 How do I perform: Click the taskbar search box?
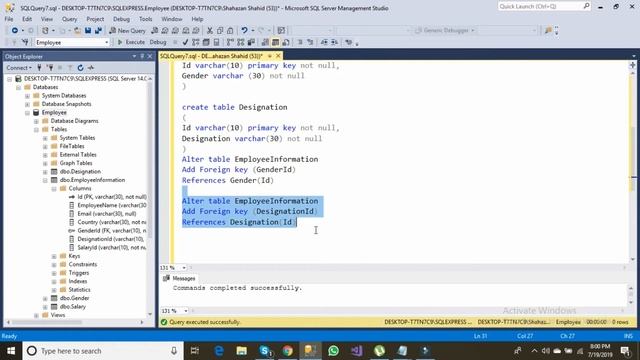[102, 351]
